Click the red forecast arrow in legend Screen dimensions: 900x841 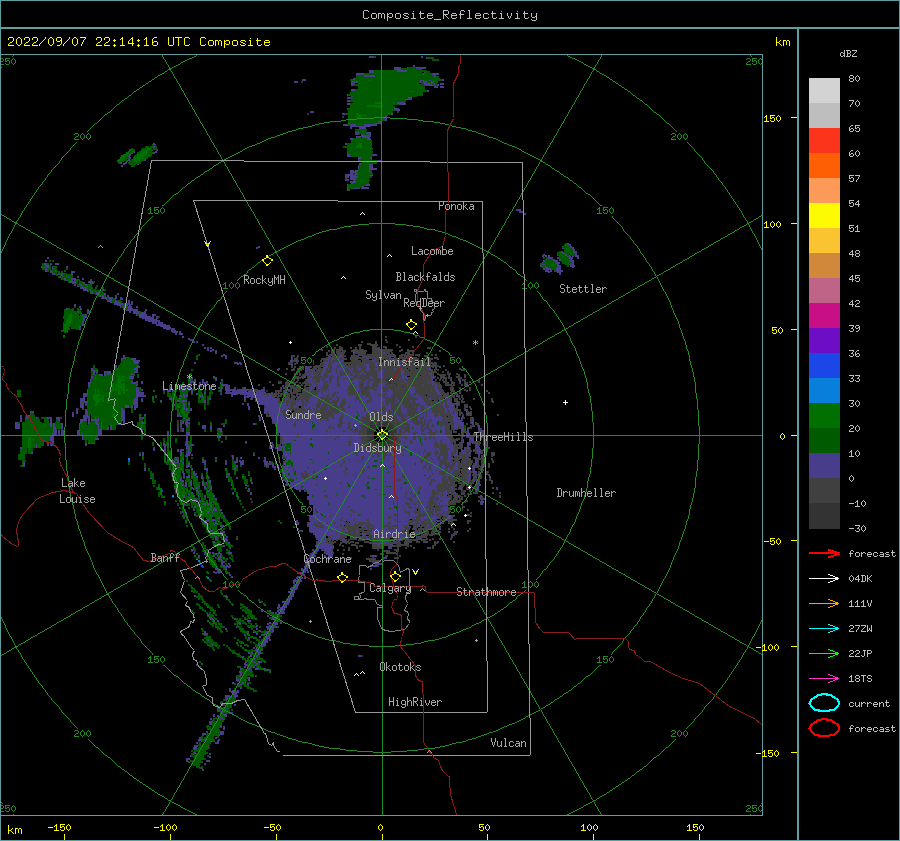click(824, 553)
